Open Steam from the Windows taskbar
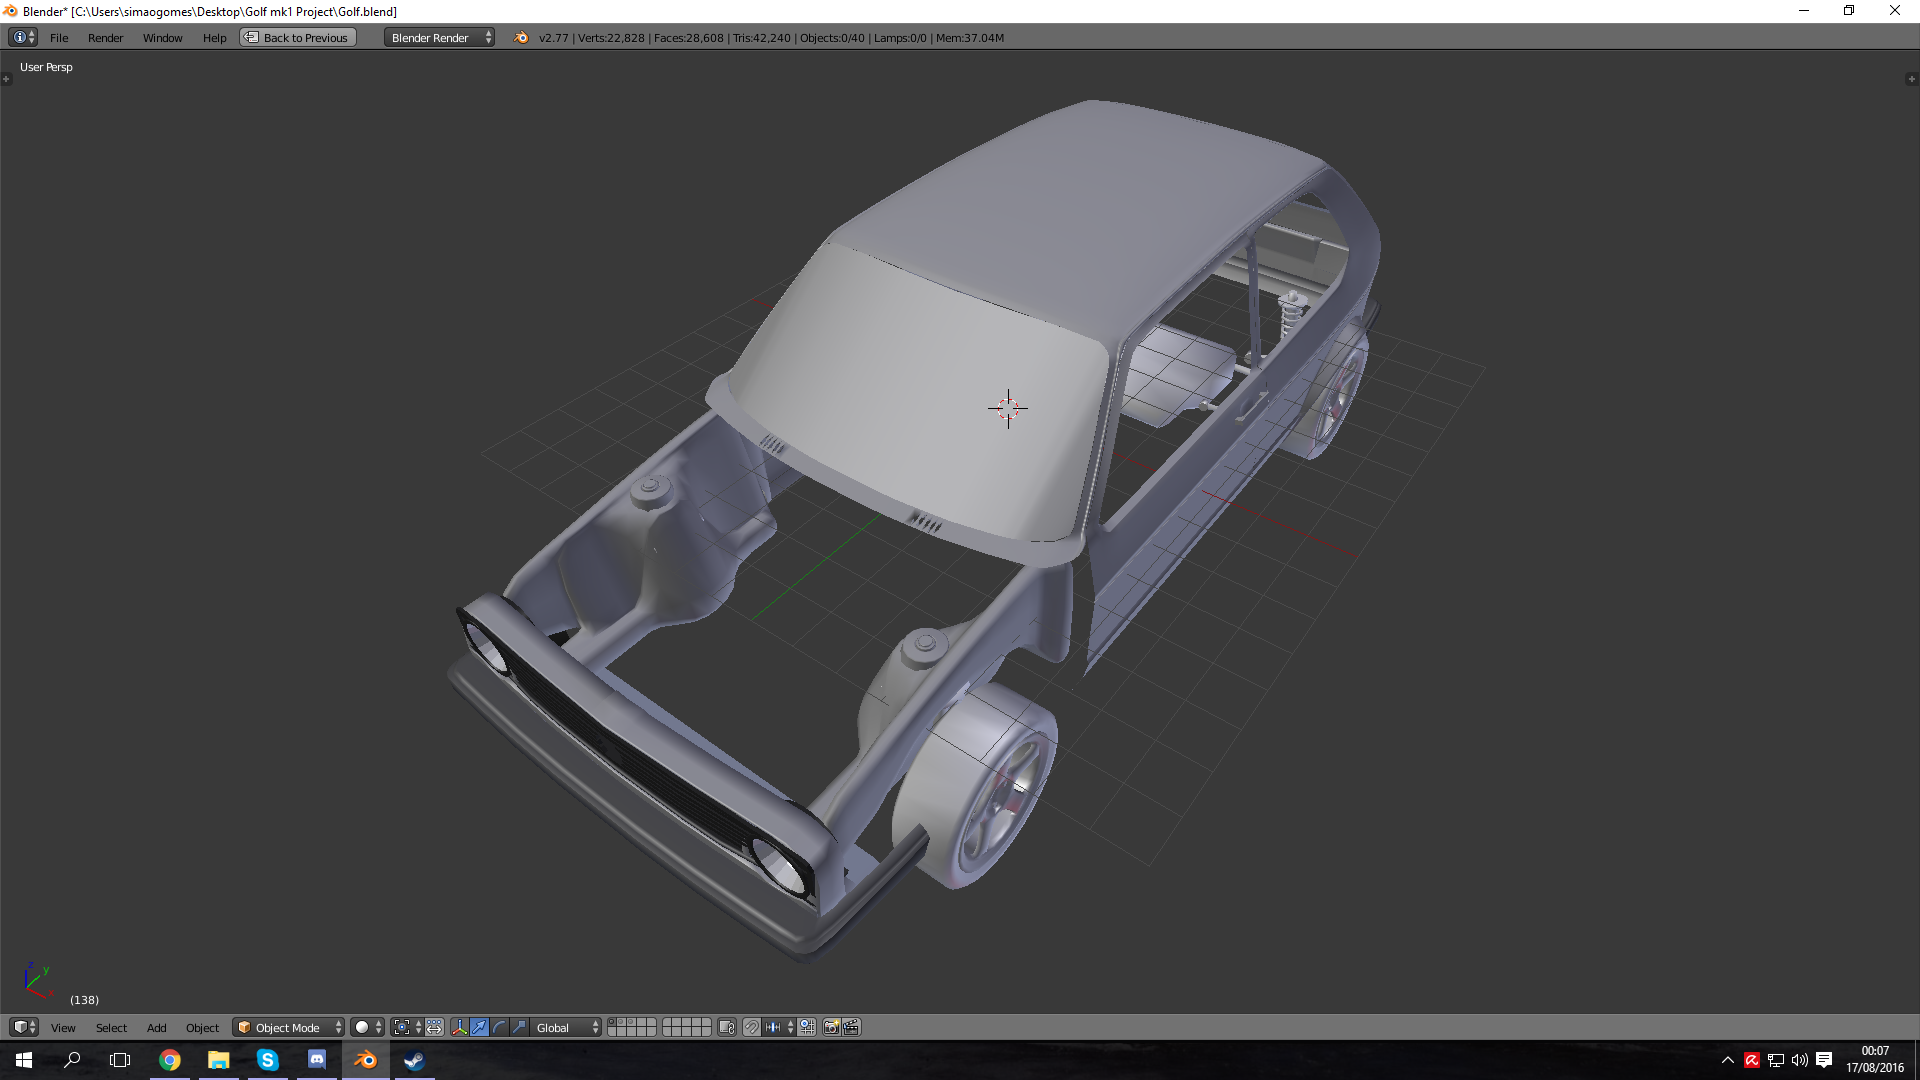Screen dimensions: 1920x1080 pyautogui.click(x=414, y=1060)
